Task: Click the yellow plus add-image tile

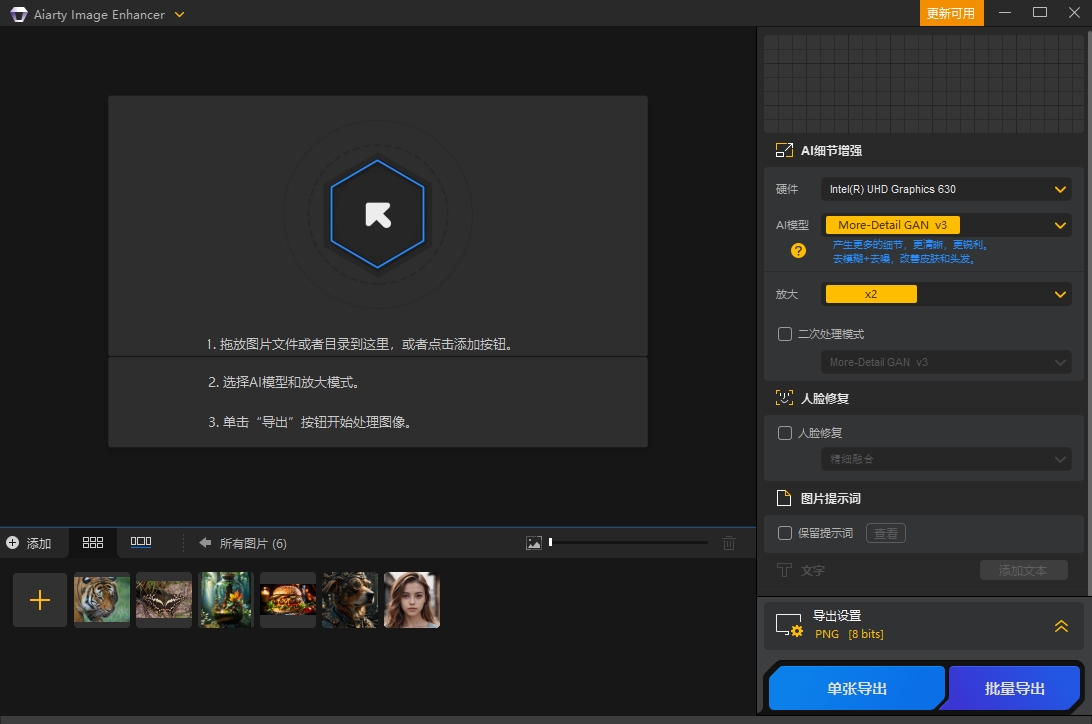Action: pos(40,600)
